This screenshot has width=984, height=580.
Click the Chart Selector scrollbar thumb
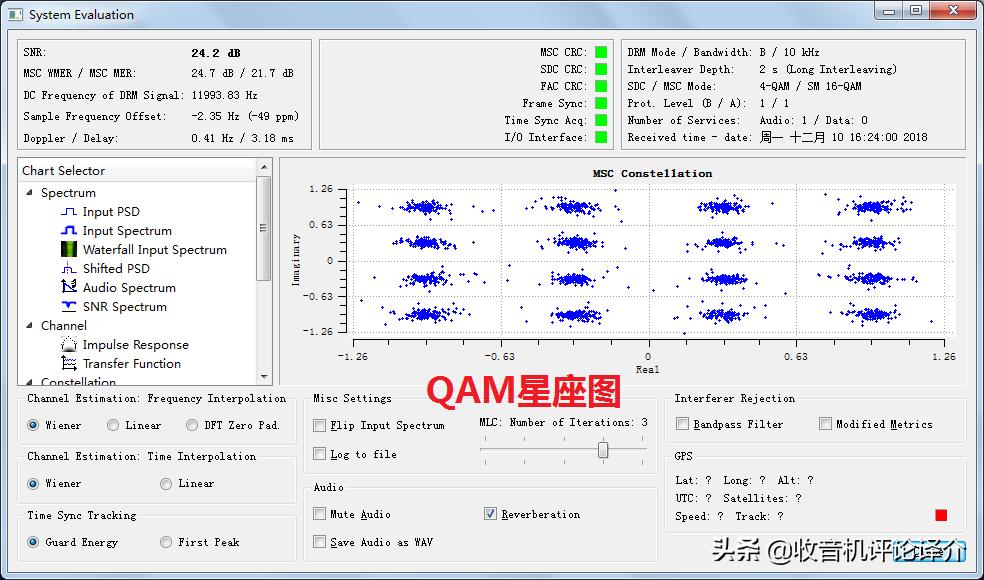pyautogui.click(x=264, y=228)
